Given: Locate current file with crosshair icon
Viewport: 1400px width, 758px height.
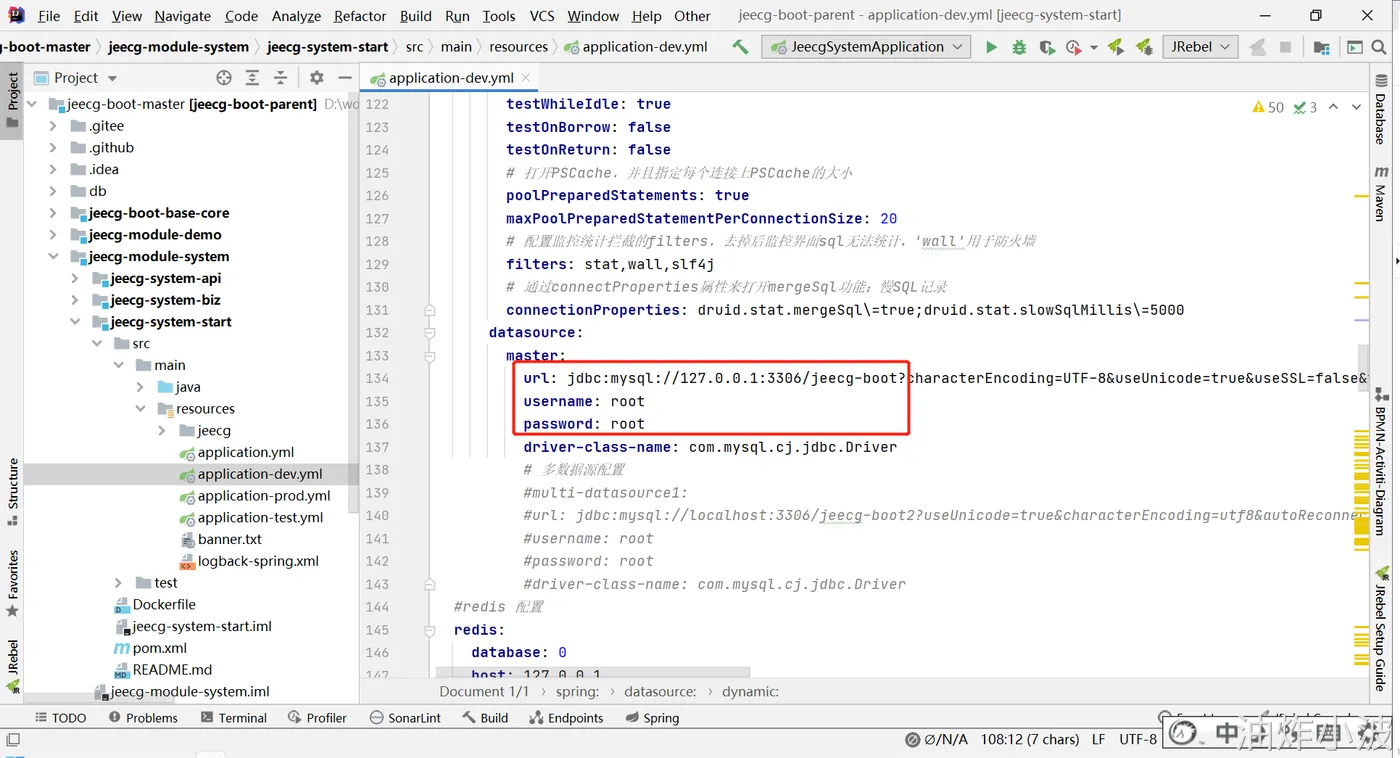Looking at the screenshot, I should point(224,78).
